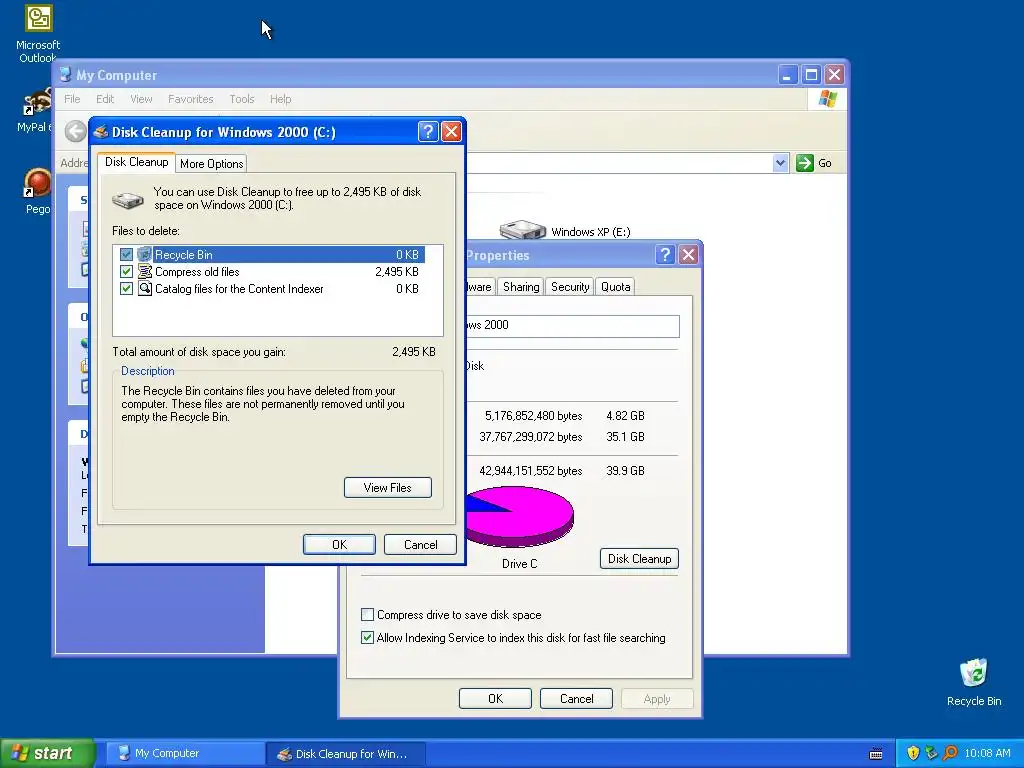Click the View Files button
This screenshot has width=1024, height=768.
click(388, 488)
